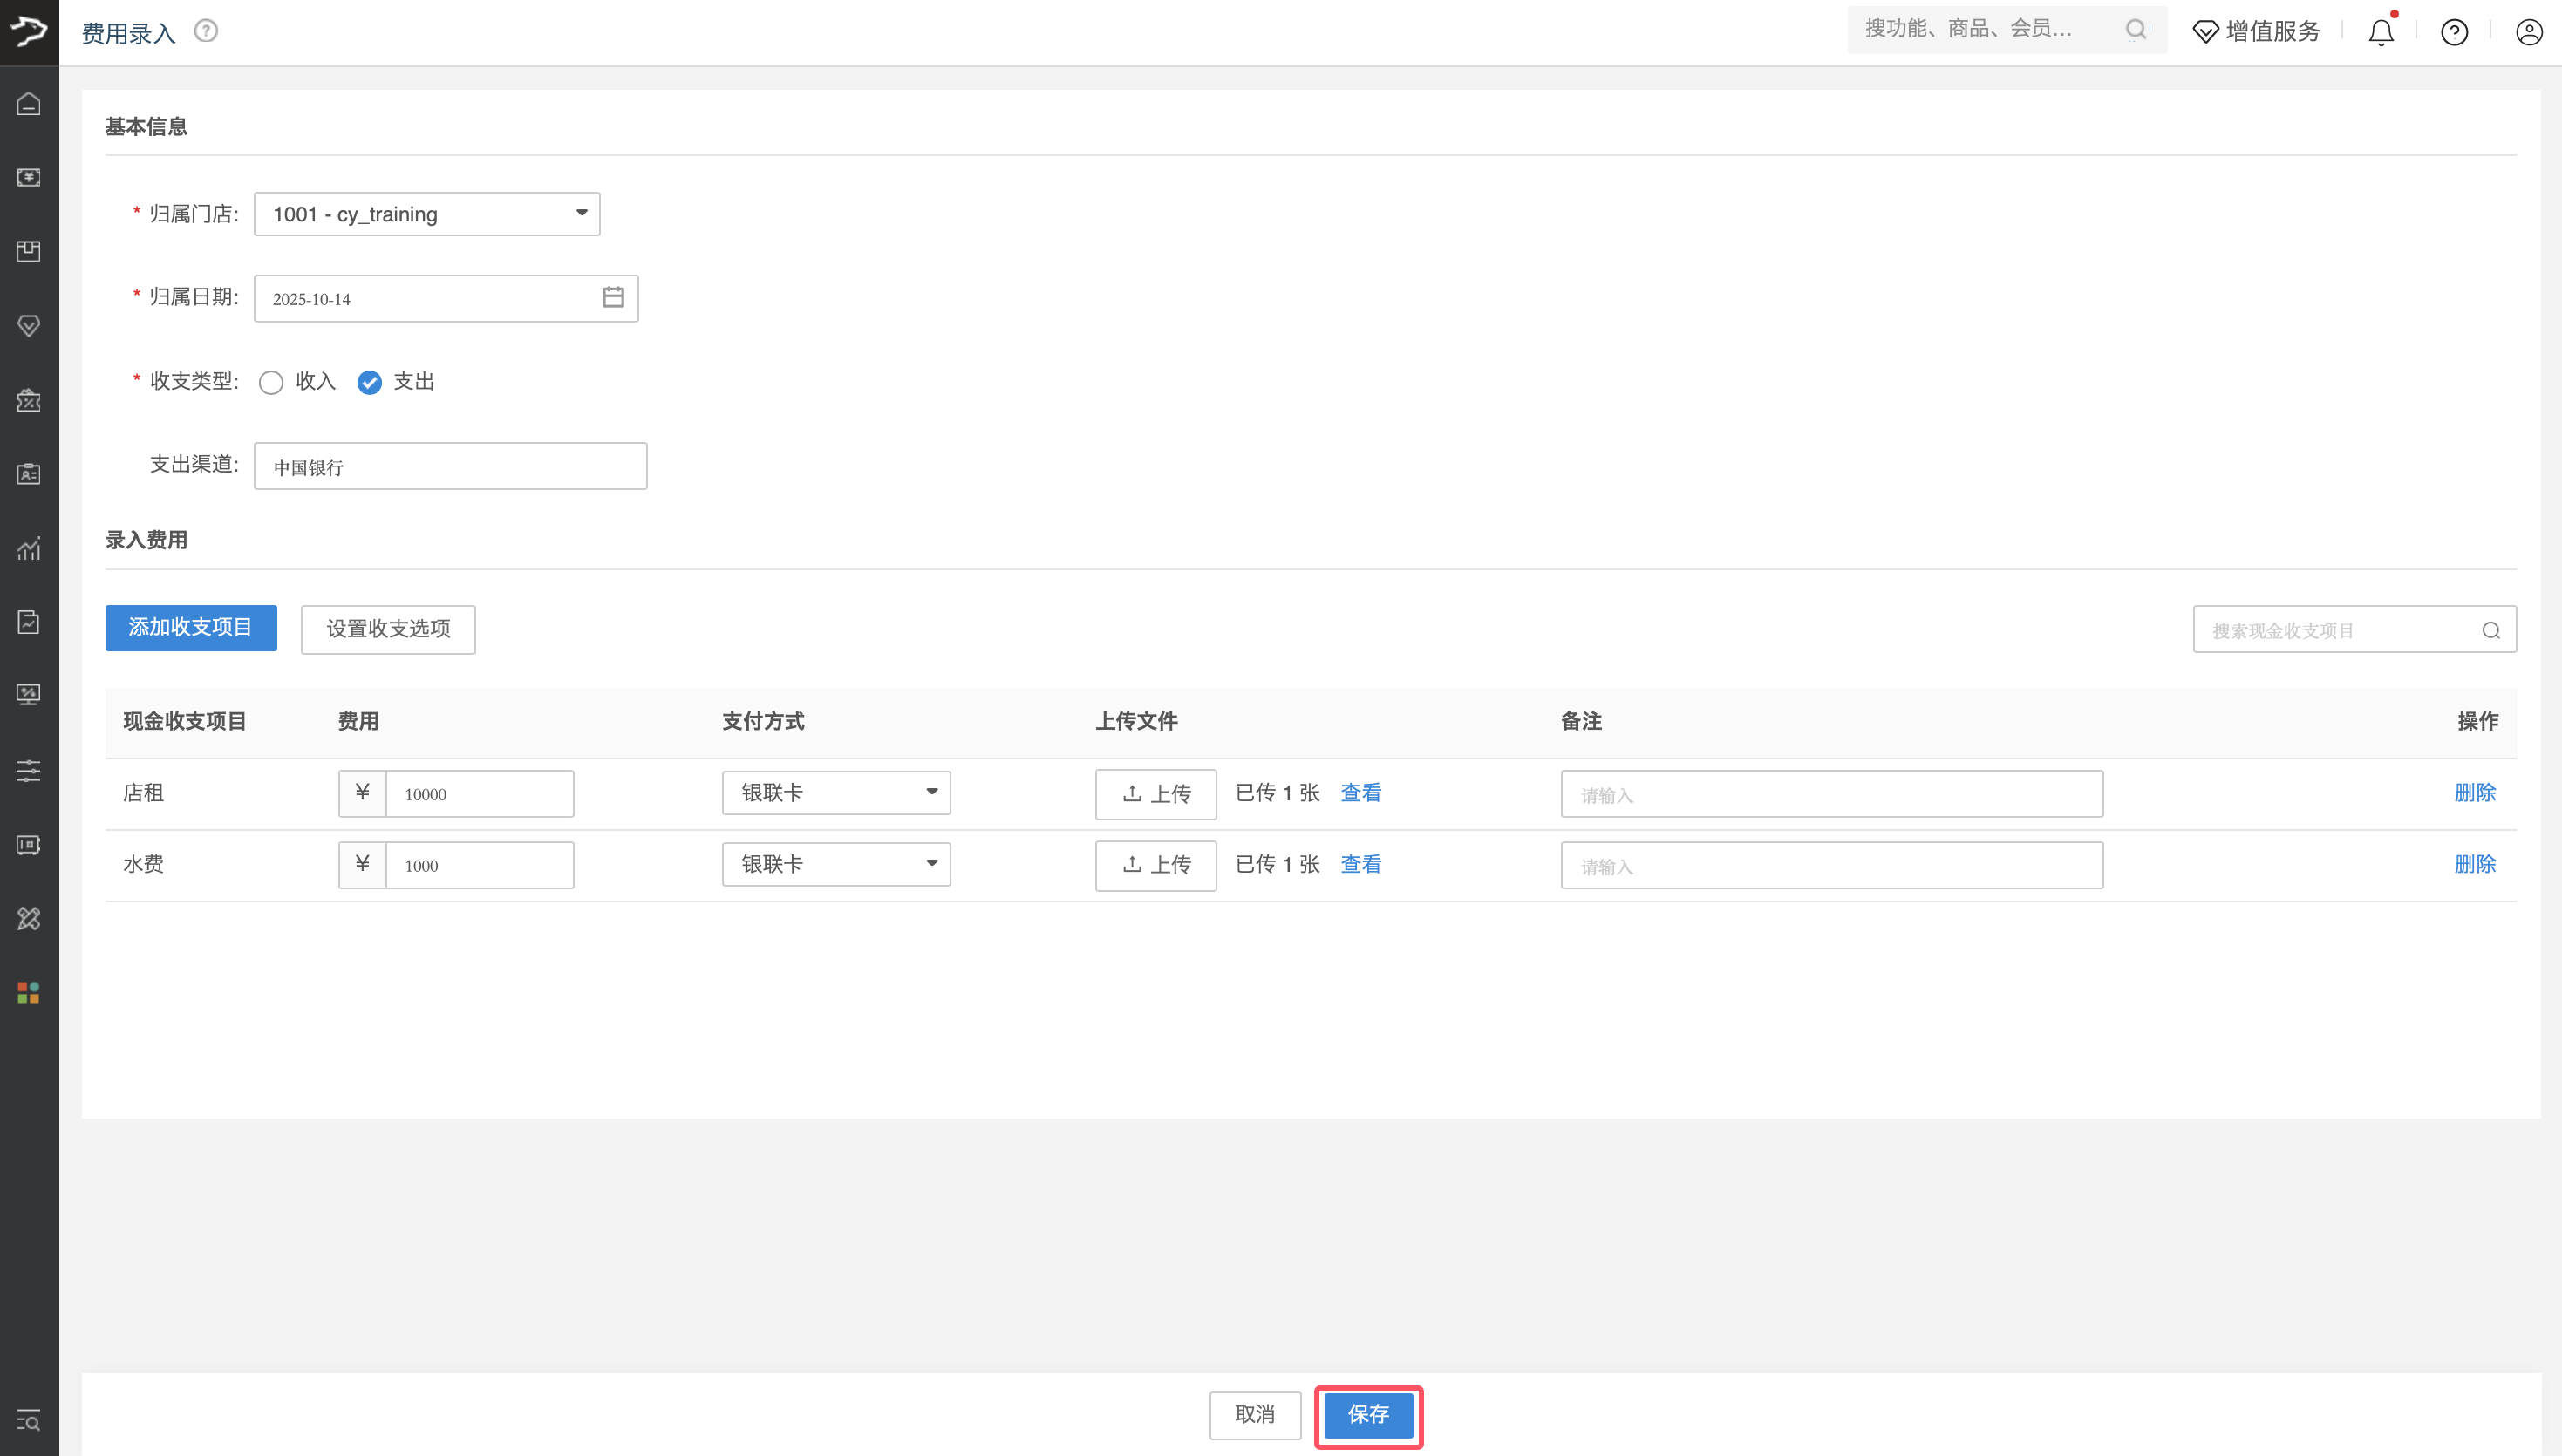Open the notification bell with red dot

pos(2380,32)
